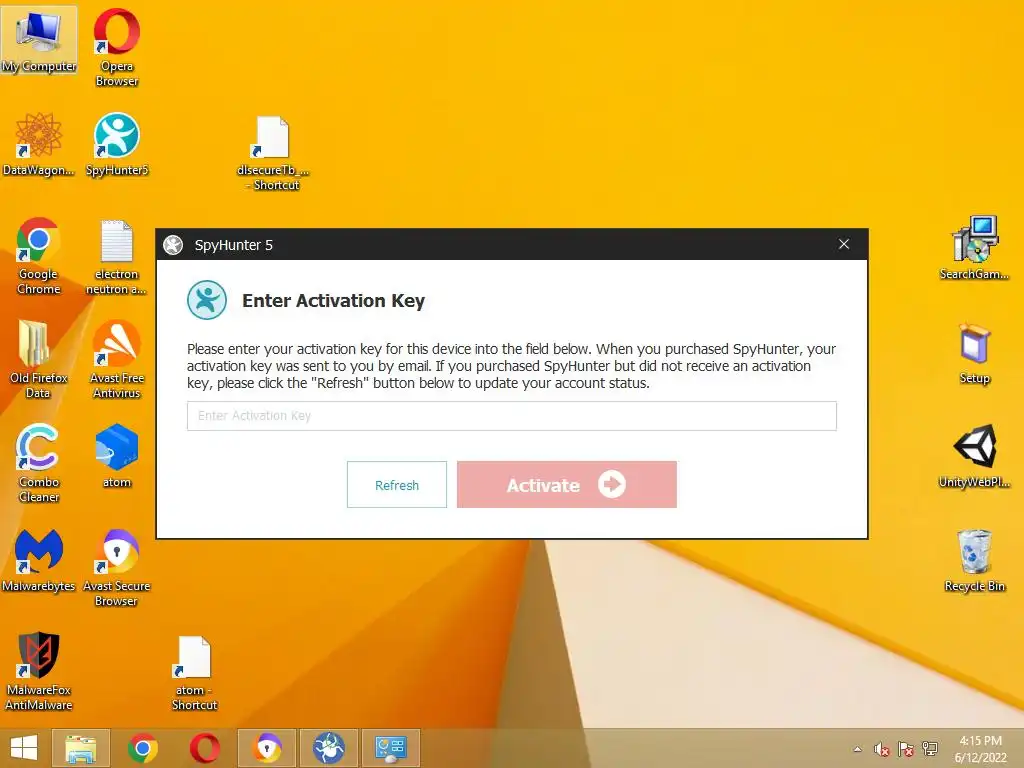Viewport: 1024px width, 768px height.
Task: Open File Explorer from taskbar
Action: [81, 748]
